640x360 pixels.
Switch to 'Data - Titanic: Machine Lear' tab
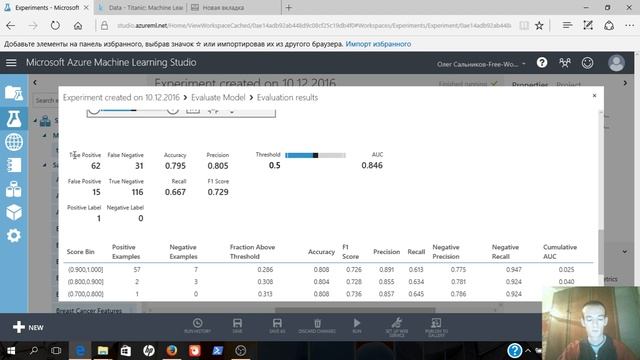pyautogui.click(x=141, y=7)
